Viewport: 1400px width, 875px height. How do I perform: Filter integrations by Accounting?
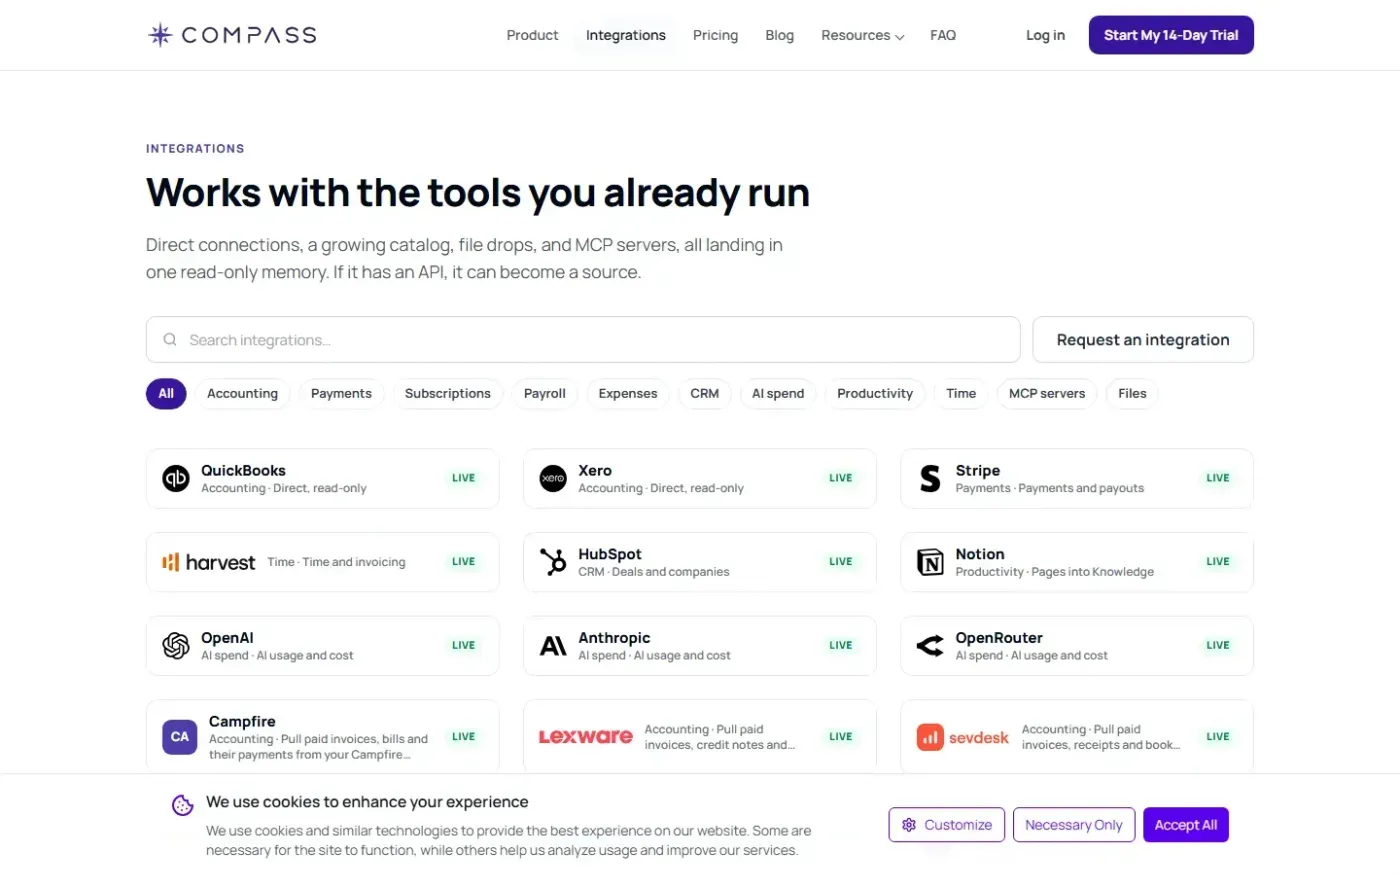coord(242,394)
